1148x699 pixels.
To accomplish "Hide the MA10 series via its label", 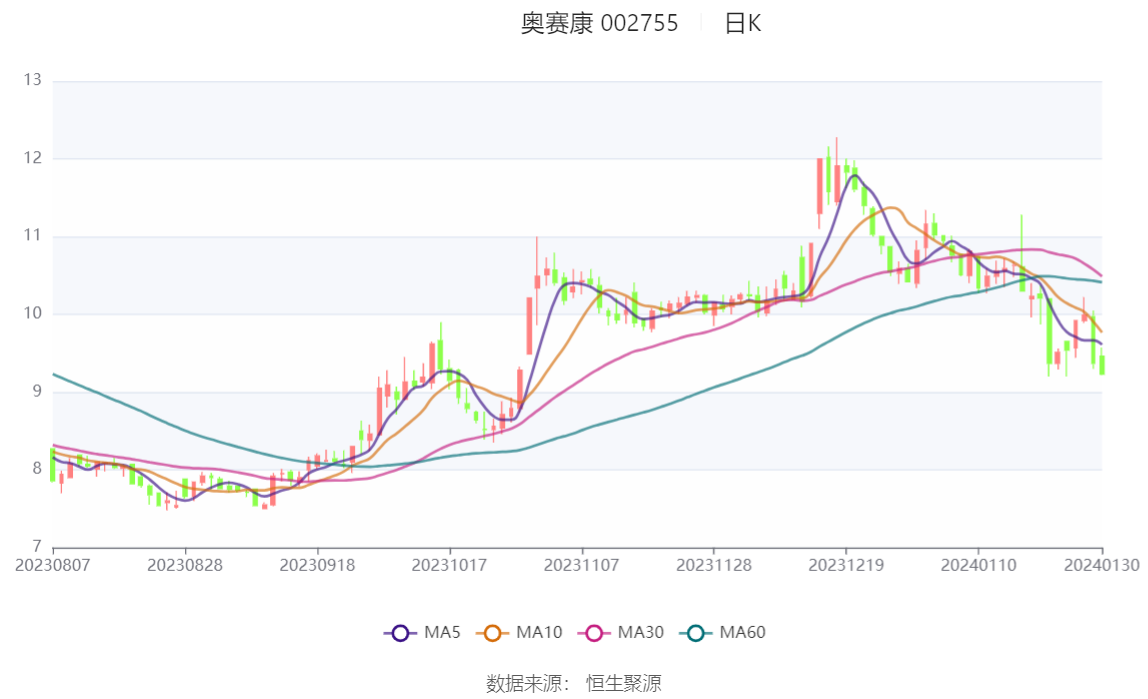I will 539,633.
